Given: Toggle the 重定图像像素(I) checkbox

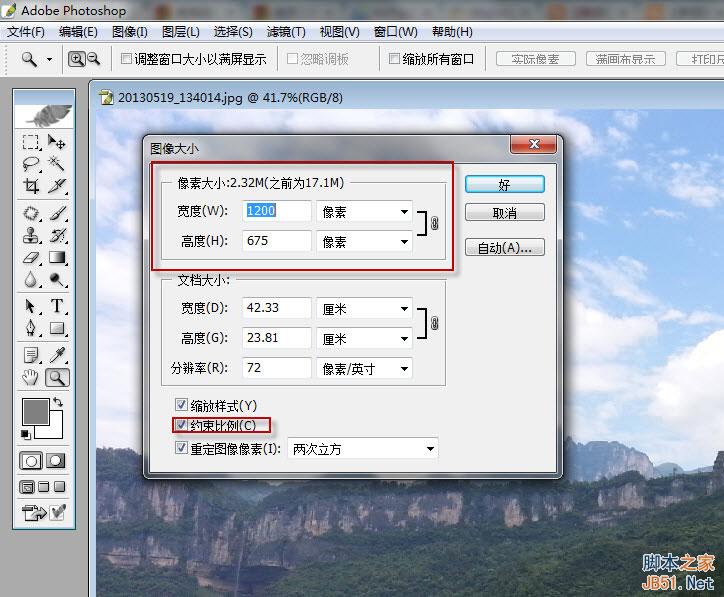Looking at the screenshot, I should coord(181,448).
